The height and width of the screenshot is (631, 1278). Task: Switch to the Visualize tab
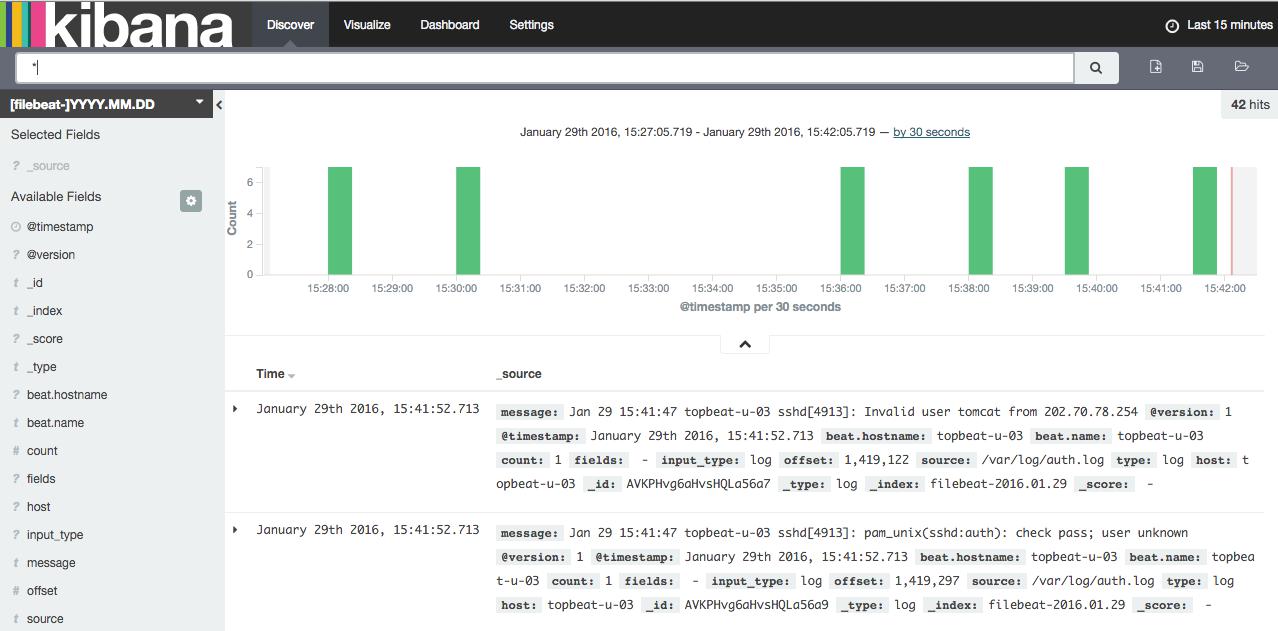367,25
